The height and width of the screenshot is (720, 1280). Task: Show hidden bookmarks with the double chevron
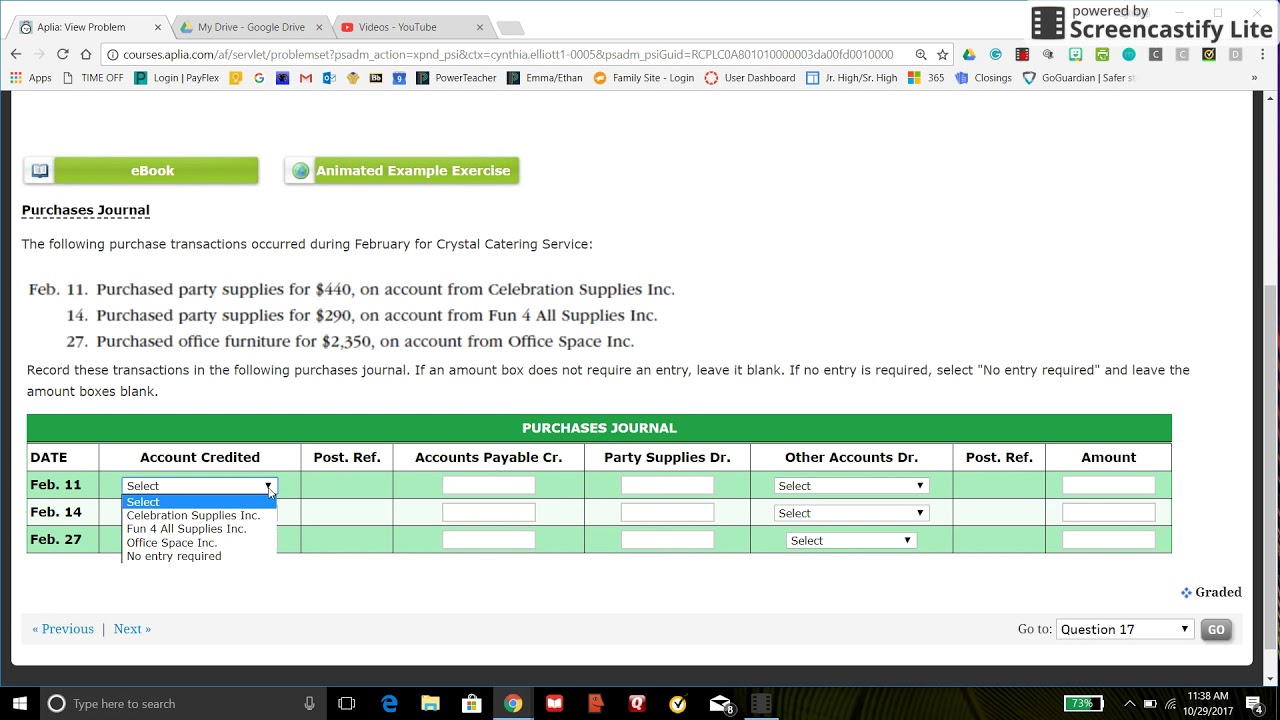pos(1254,78)
